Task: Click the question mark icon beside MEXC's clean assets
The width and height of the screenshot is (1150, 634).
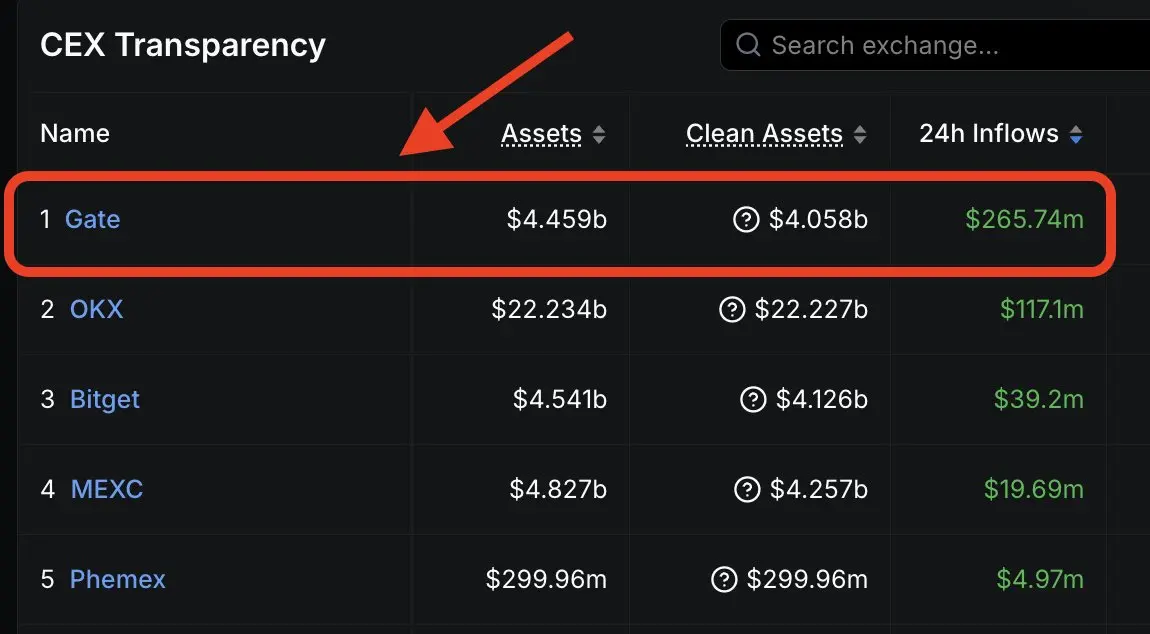Action: coord(747,489)
